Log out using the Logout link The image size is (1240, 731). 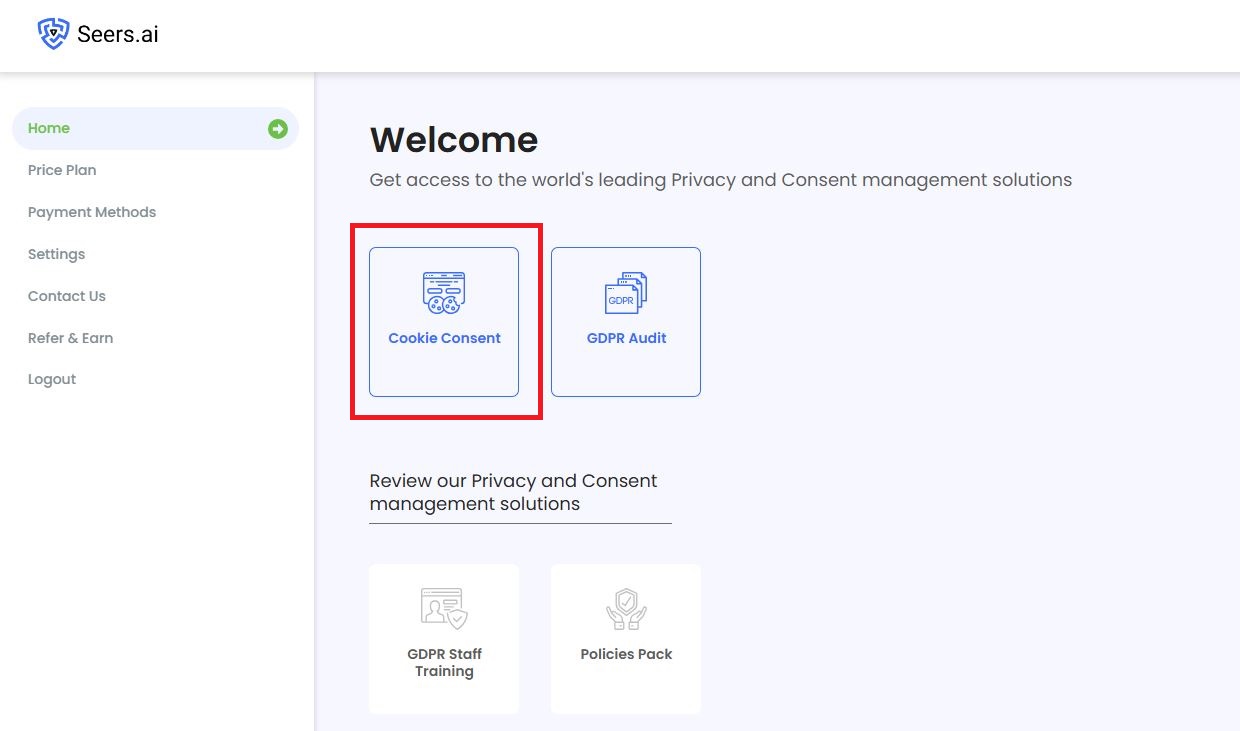(52, 379)
